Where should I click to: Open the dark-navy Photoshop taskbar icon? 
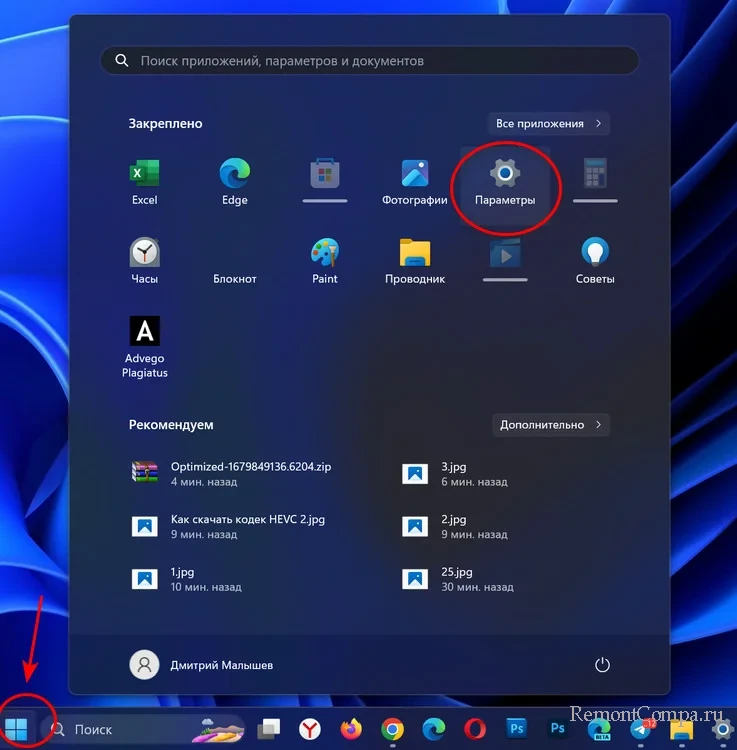pos(558,728)
